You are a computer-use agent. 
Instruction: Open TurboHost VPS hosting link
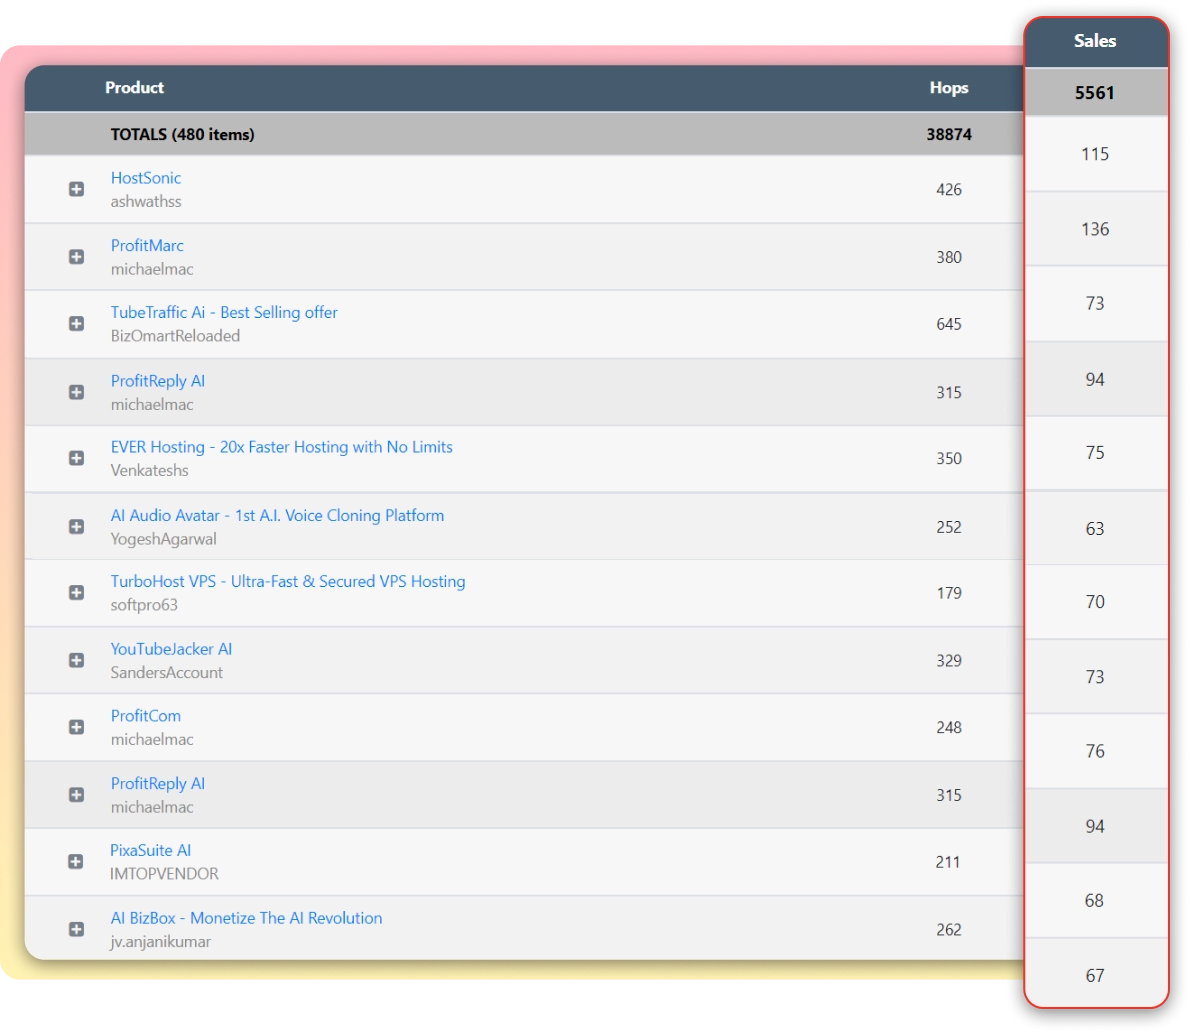click(x=288, y=581)
